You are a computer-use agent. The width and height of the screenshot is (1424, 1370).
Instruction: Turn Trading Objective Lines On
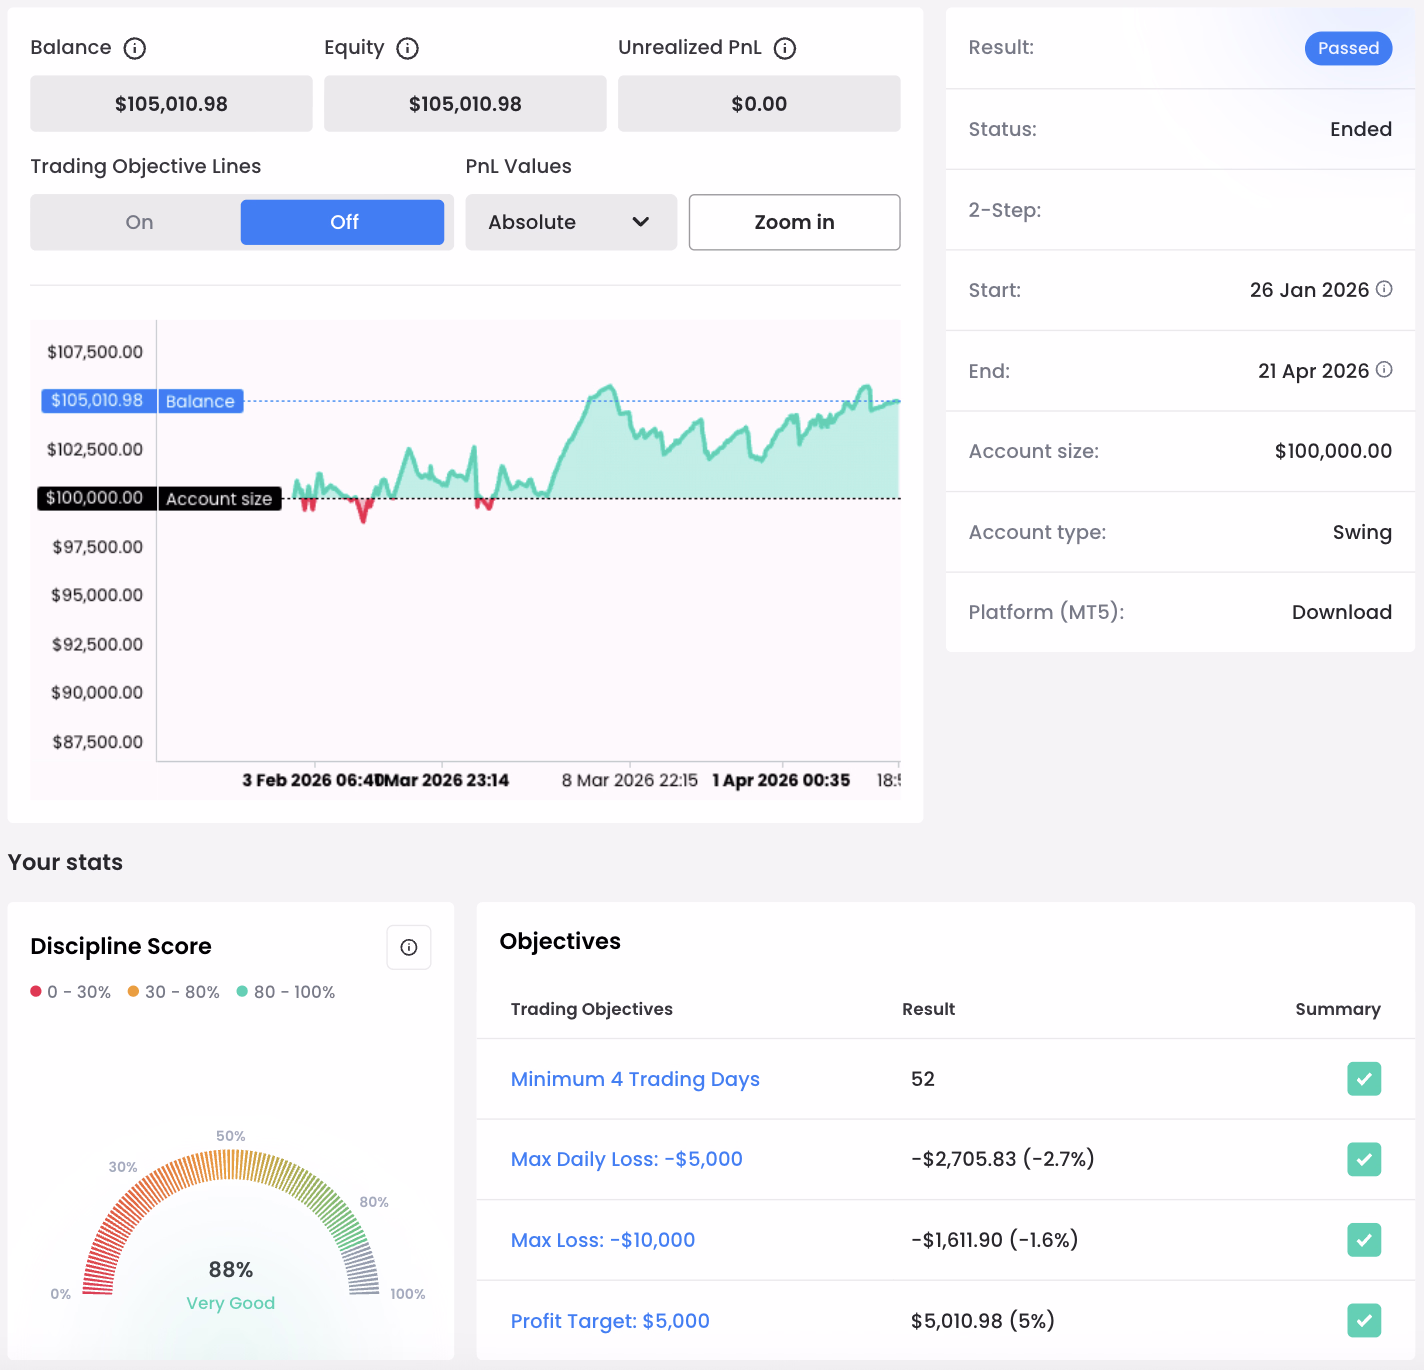point(139,222)
